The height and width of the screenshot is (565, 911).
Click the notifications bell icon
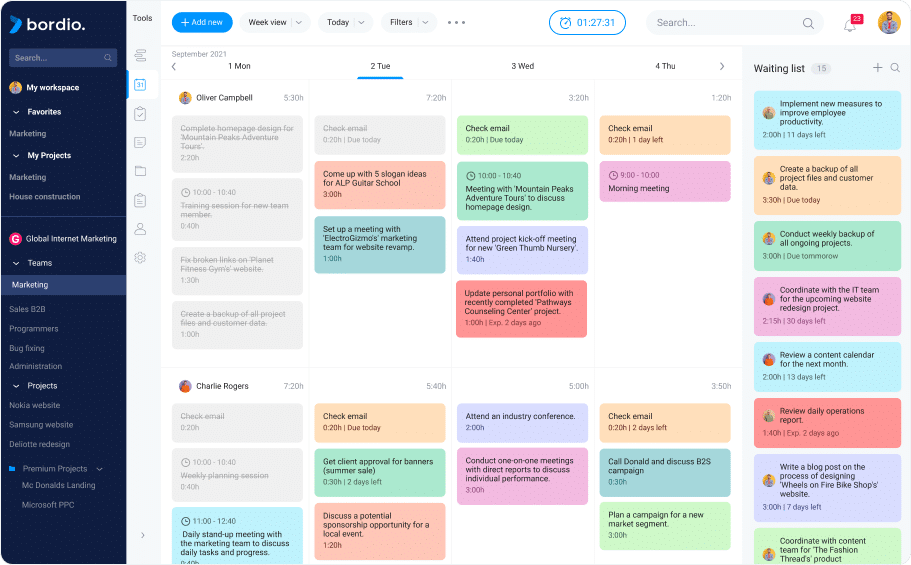click(x=850, y=24)
